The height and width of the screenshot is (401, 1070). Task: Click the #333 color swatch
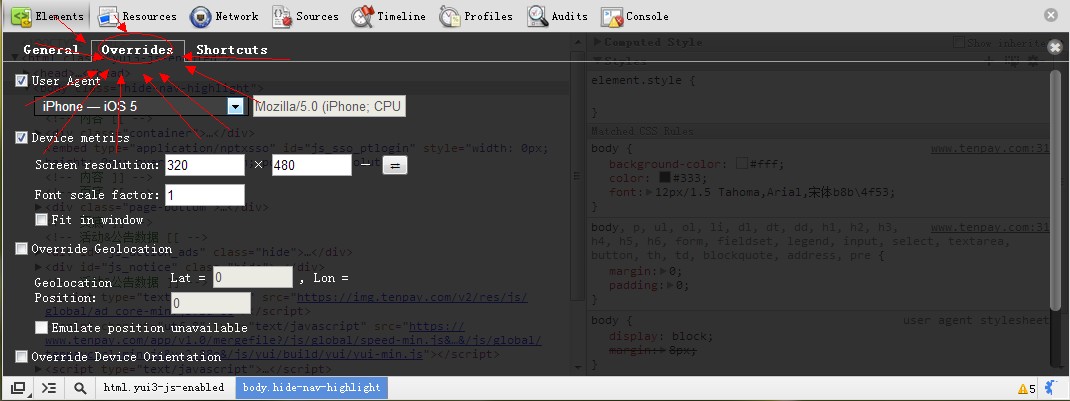click(665, 178)
